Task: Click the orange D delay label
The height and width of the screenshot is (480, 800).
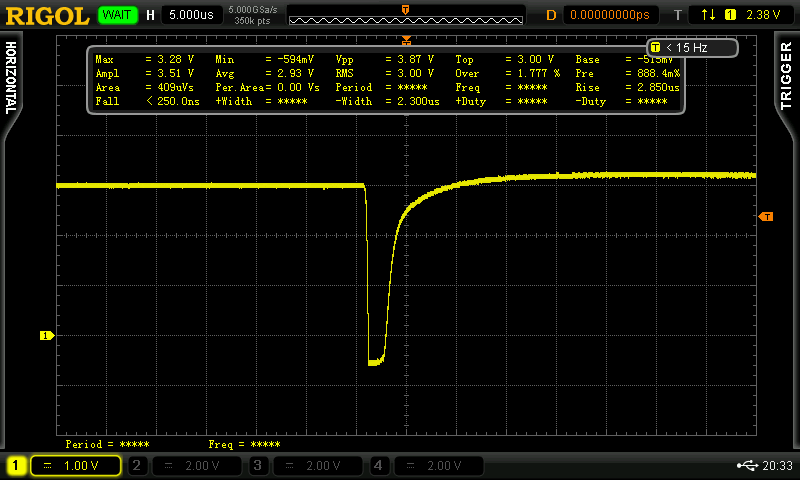Action: [551, 15]
